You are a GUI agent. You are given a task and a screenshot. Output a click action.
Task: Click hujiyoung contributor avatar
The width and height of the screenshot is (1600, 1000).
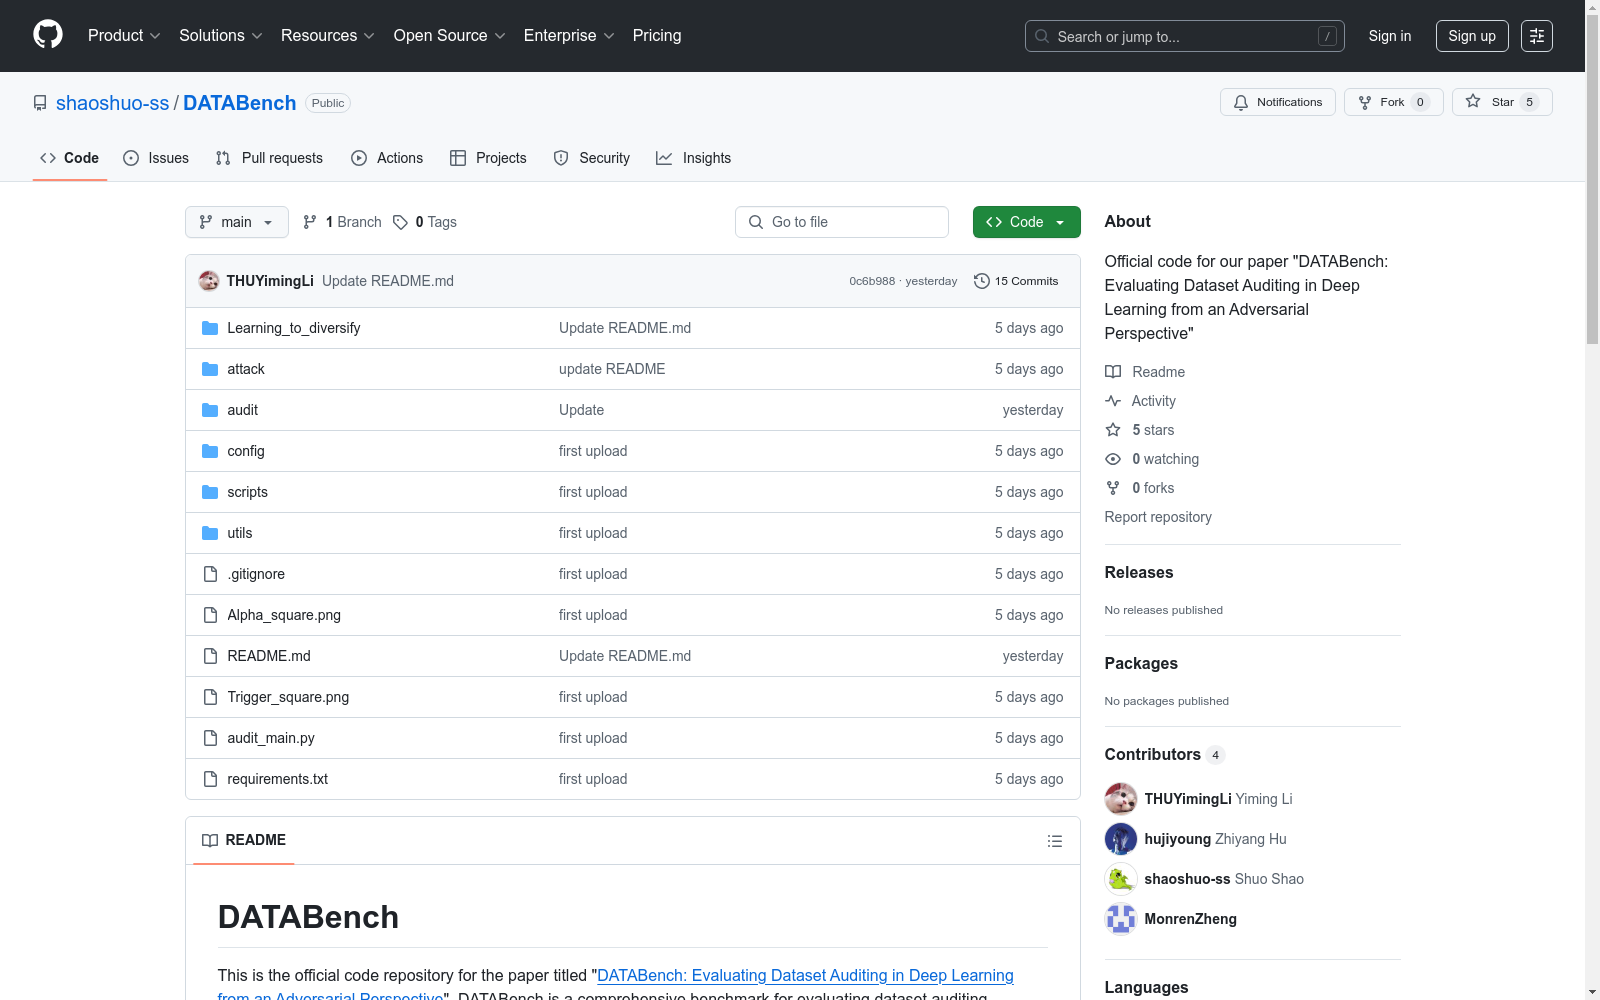[x=1121, y=839]
